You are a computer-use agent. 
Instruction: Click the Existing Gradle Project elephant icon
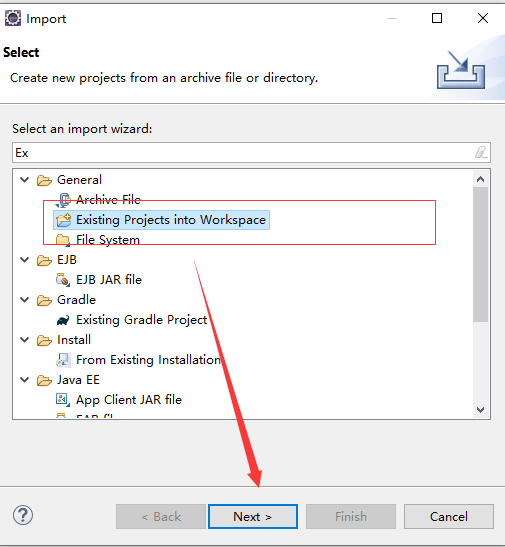coord(63,320)
